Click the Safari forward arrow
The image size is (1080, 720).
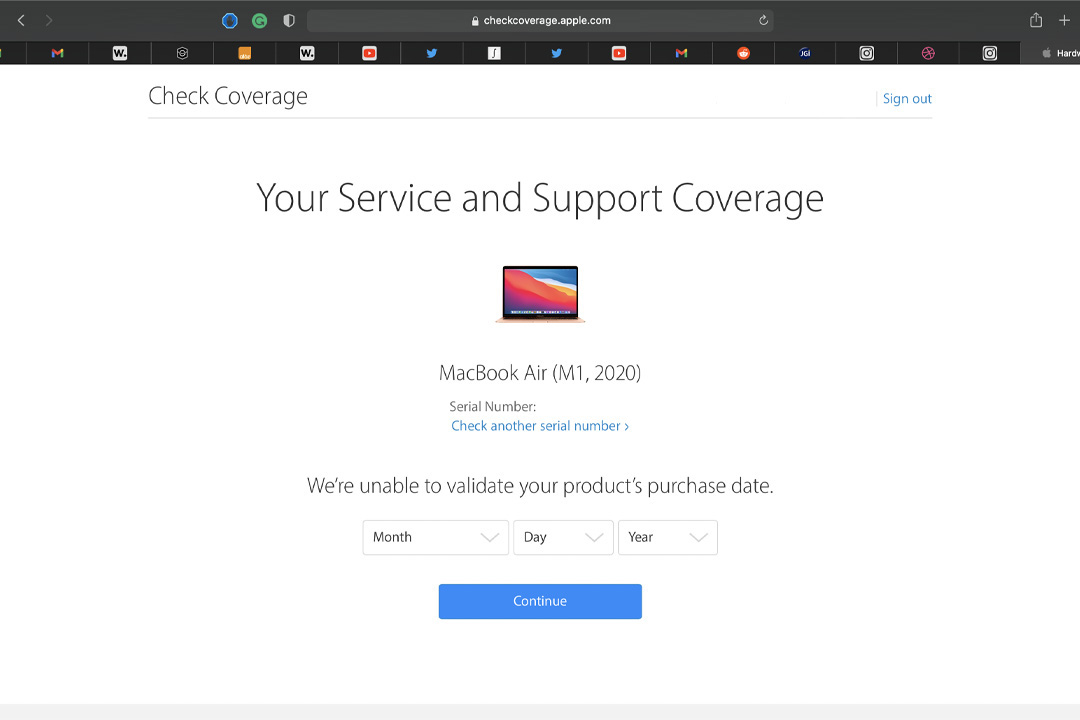coord(49,21)
